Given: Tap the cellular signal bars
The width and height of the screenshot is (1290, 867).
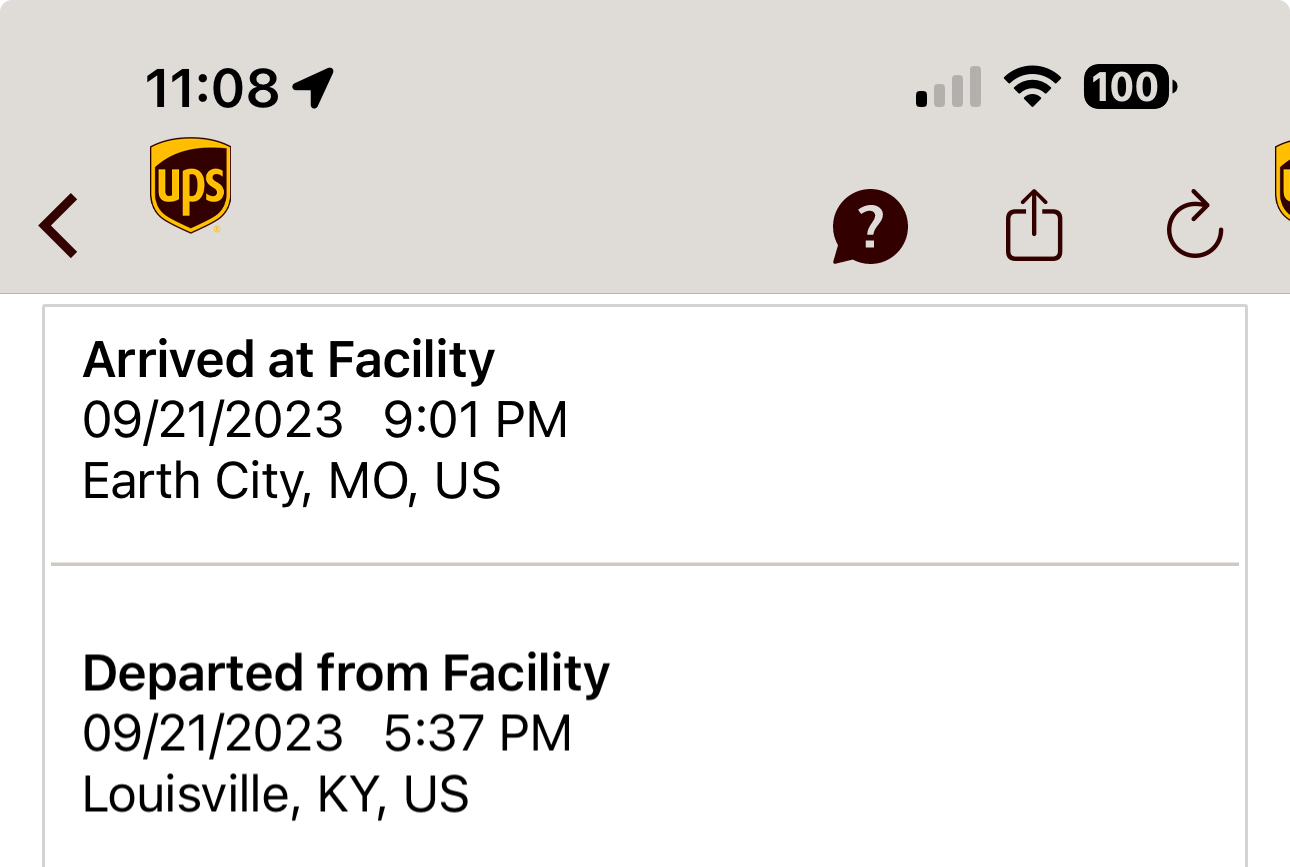Looking at the screenshot, I should pos(948,88).
